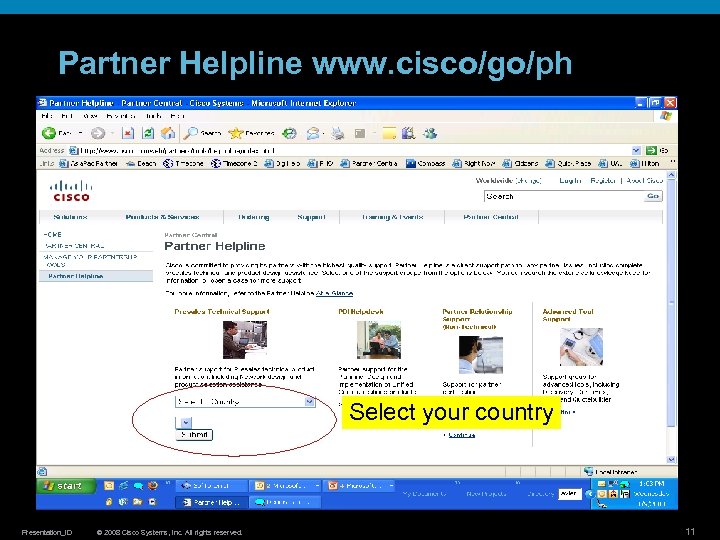
Task: Open the Back button history arrow
Action: (x=80, y=133)
